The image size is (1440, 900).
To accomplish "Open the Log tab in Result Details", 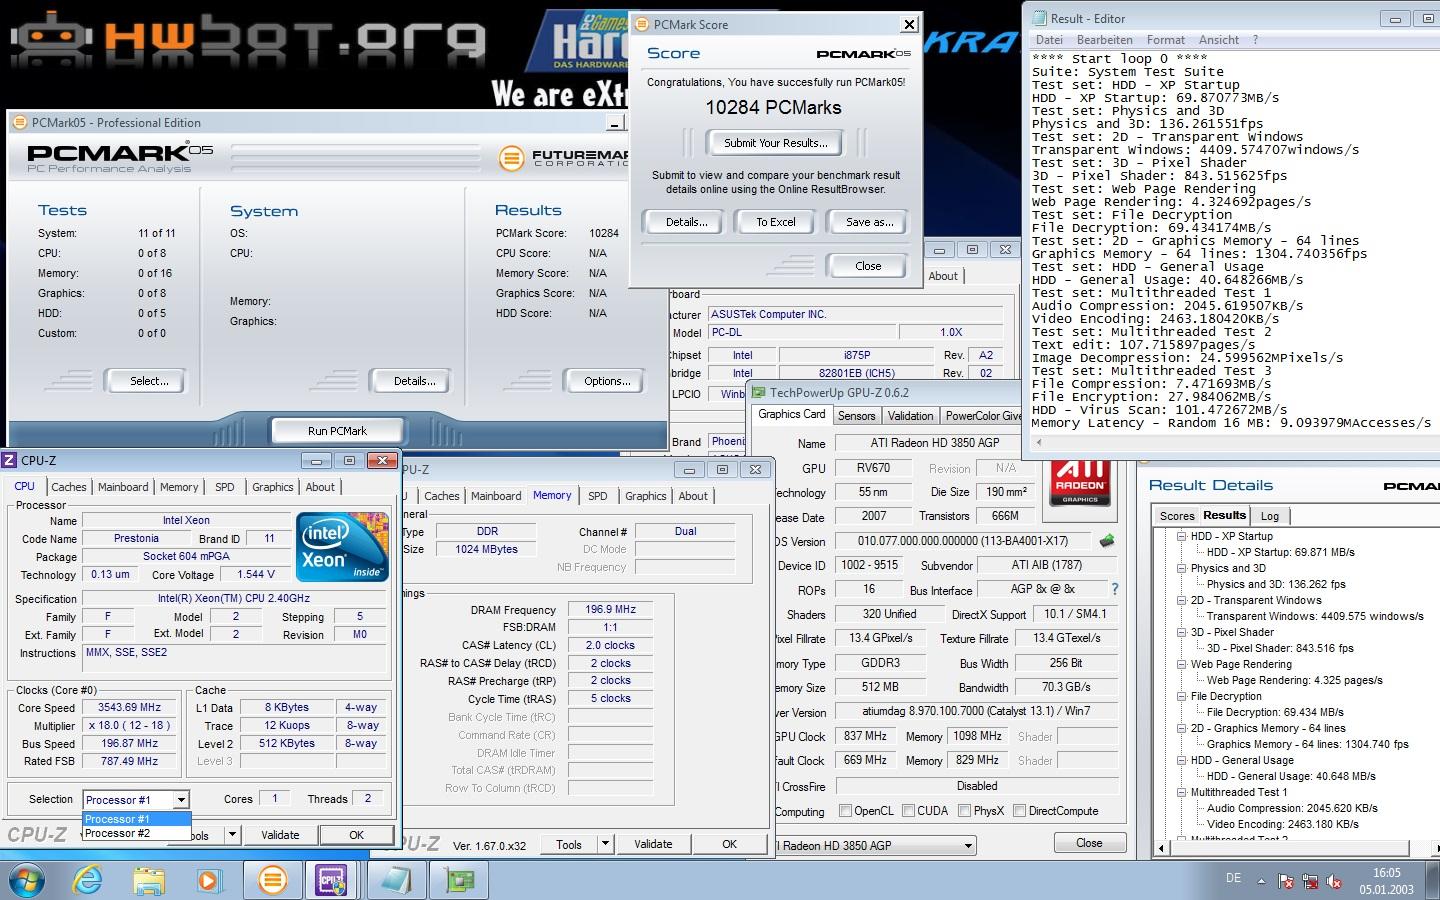I will (x=1269, y=516).
